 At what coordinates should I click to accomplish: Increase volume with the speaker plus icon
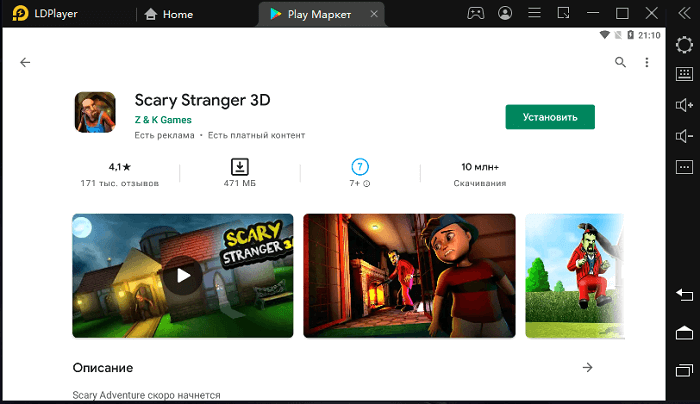click(684, 105)
